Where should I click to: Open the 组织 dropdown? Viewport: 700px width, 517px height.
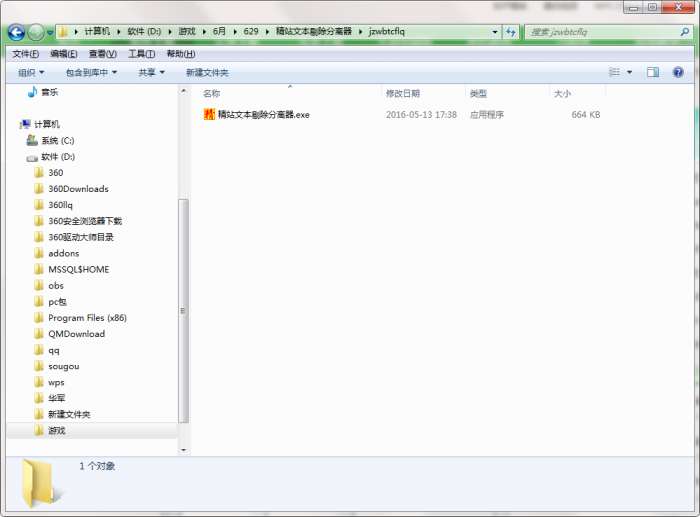click(x=31, y=72)
